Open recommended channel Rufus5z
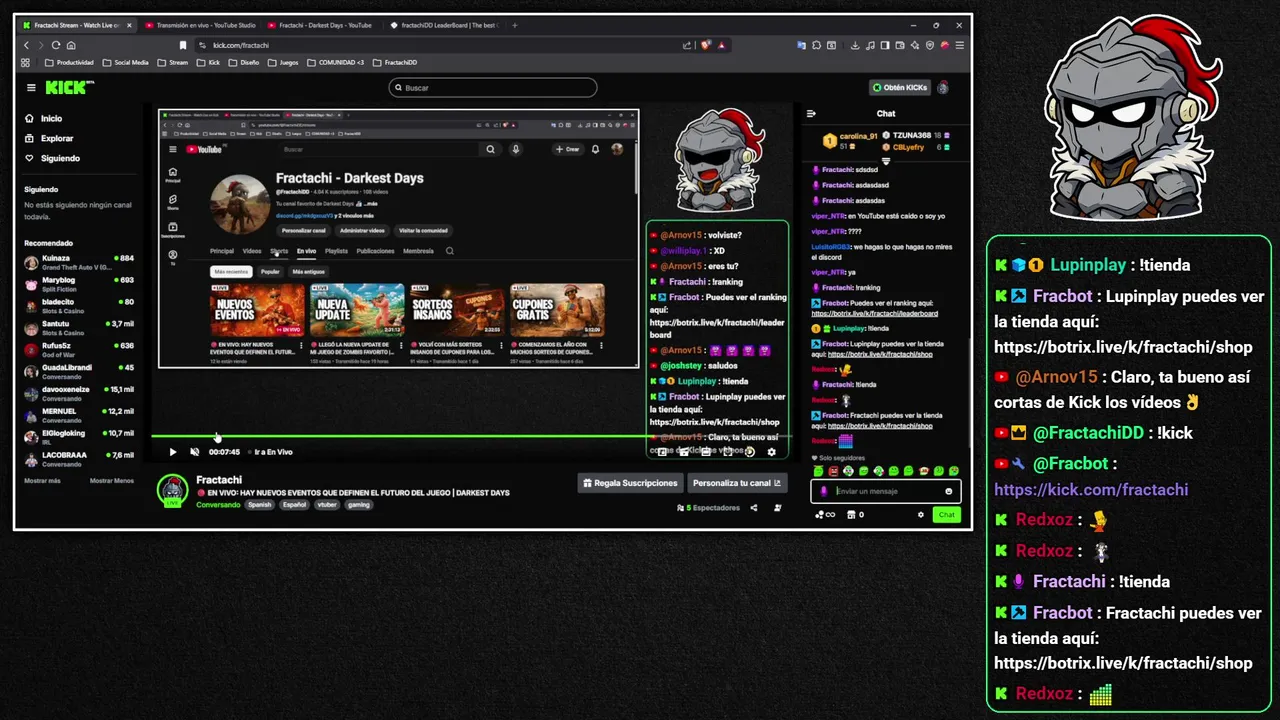This screenshot has height=720, width=1280. click(x=79, y=349)
